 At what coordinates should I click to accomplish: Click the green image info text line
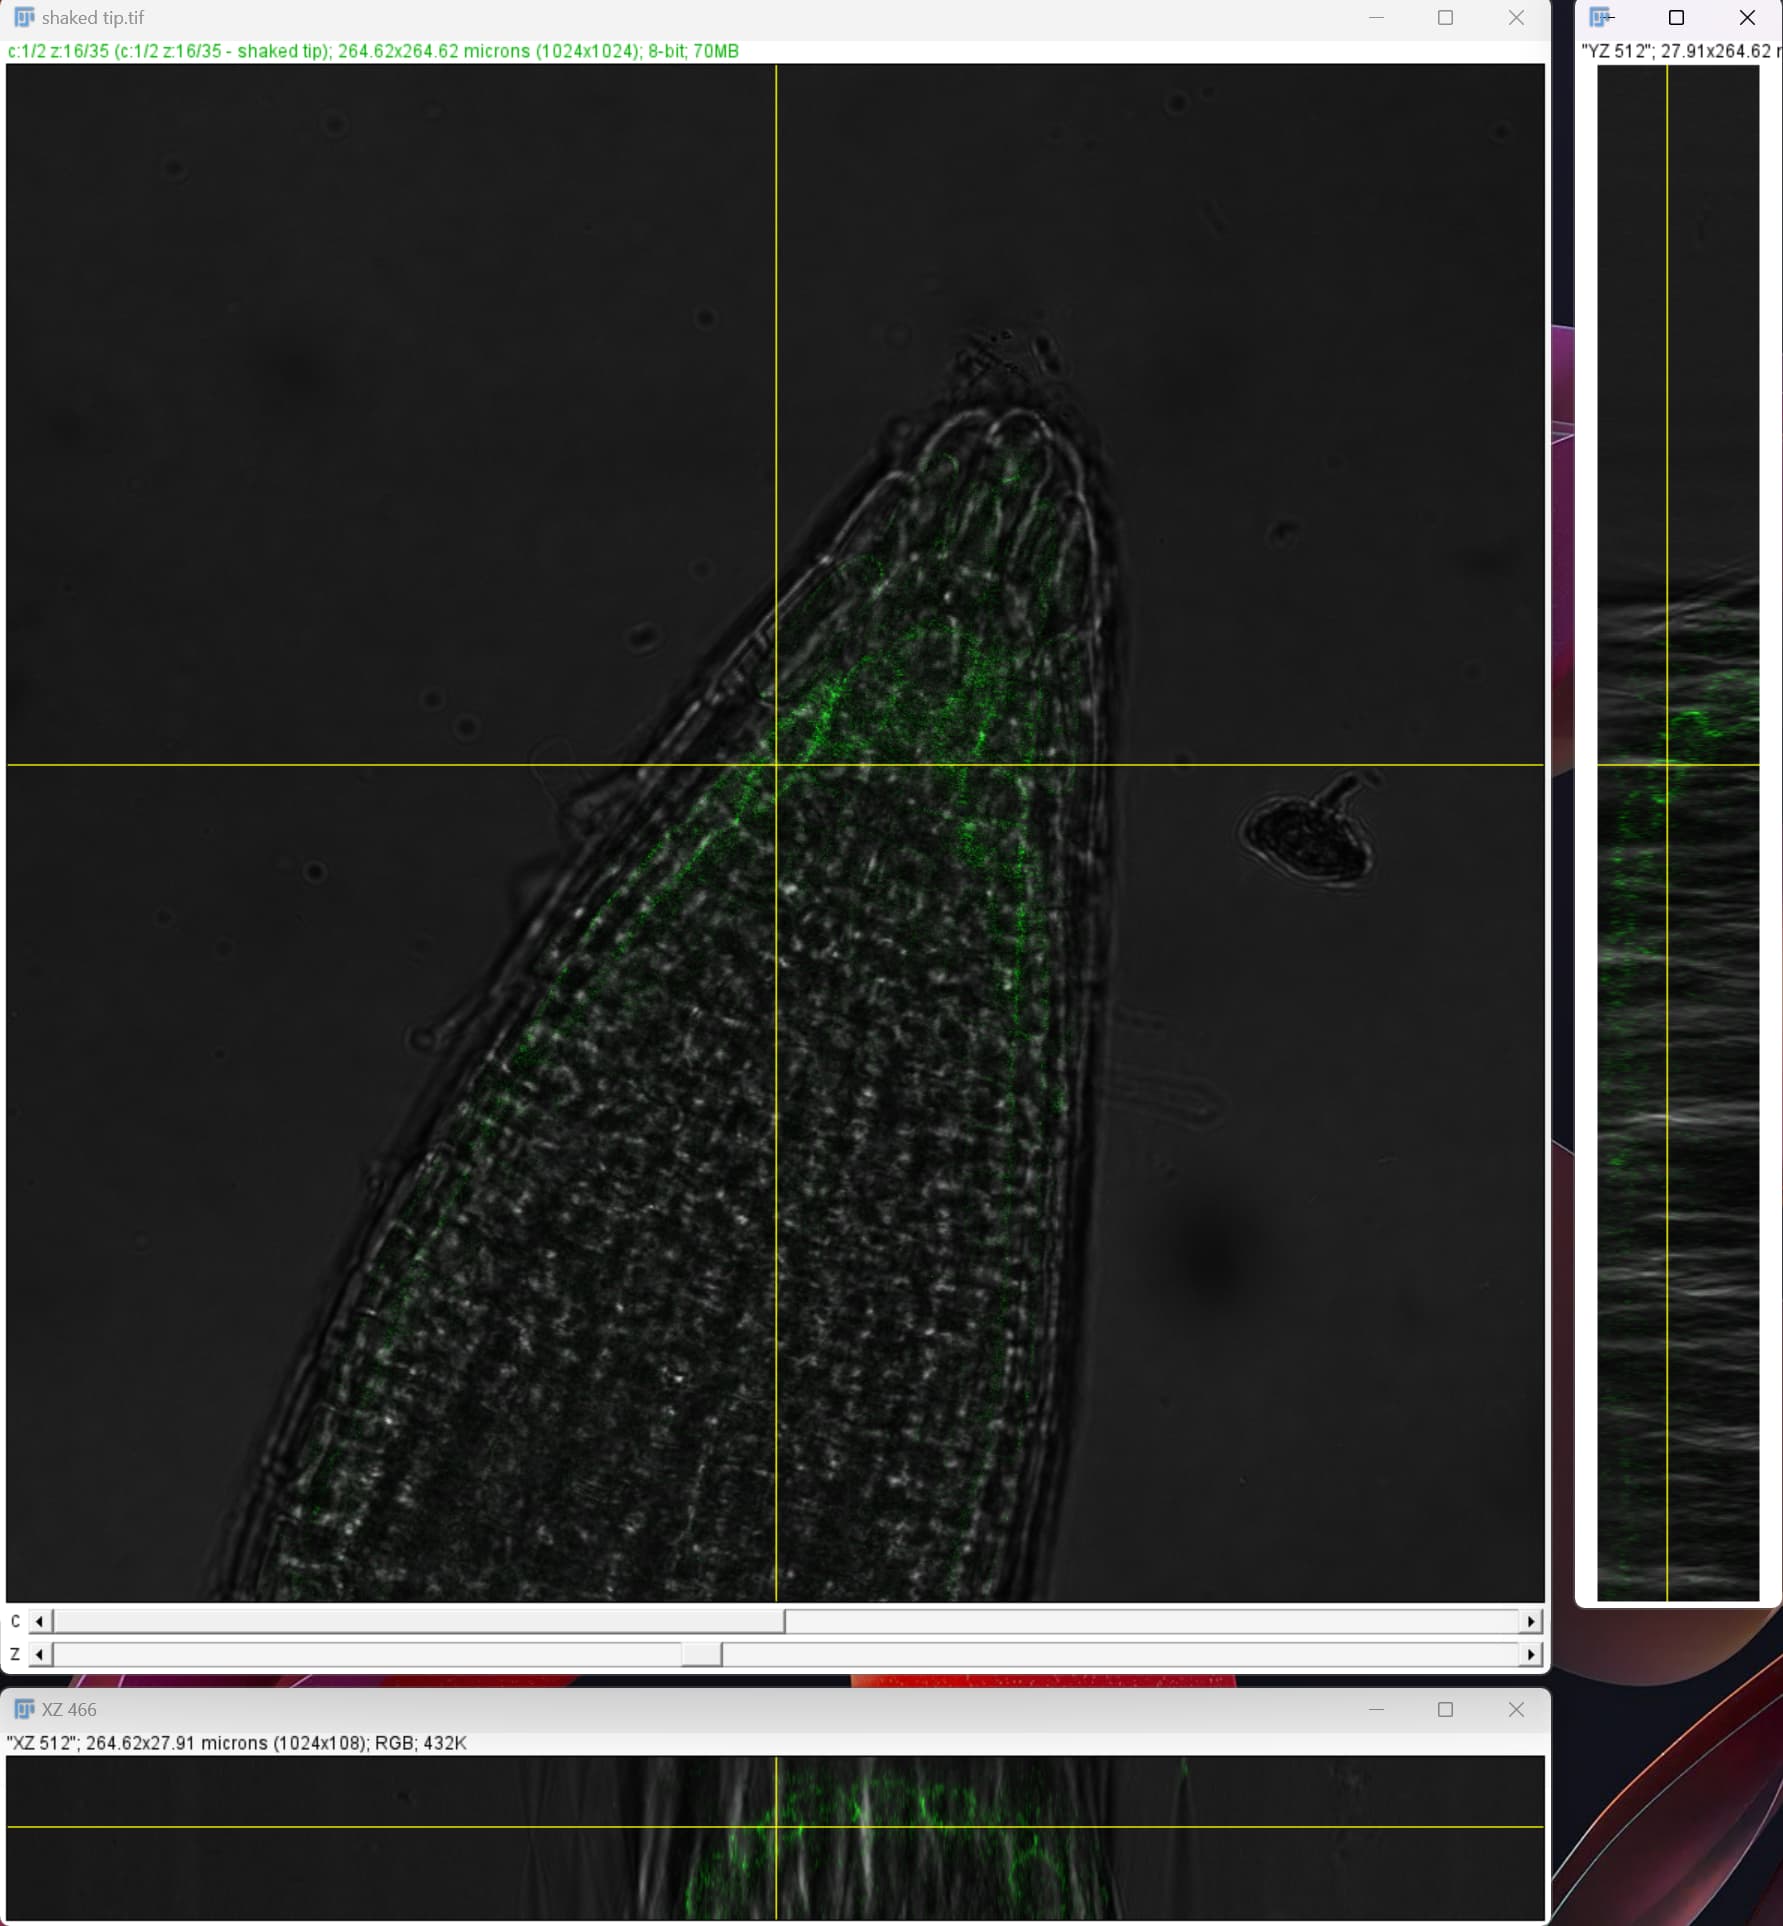point(370,51)
